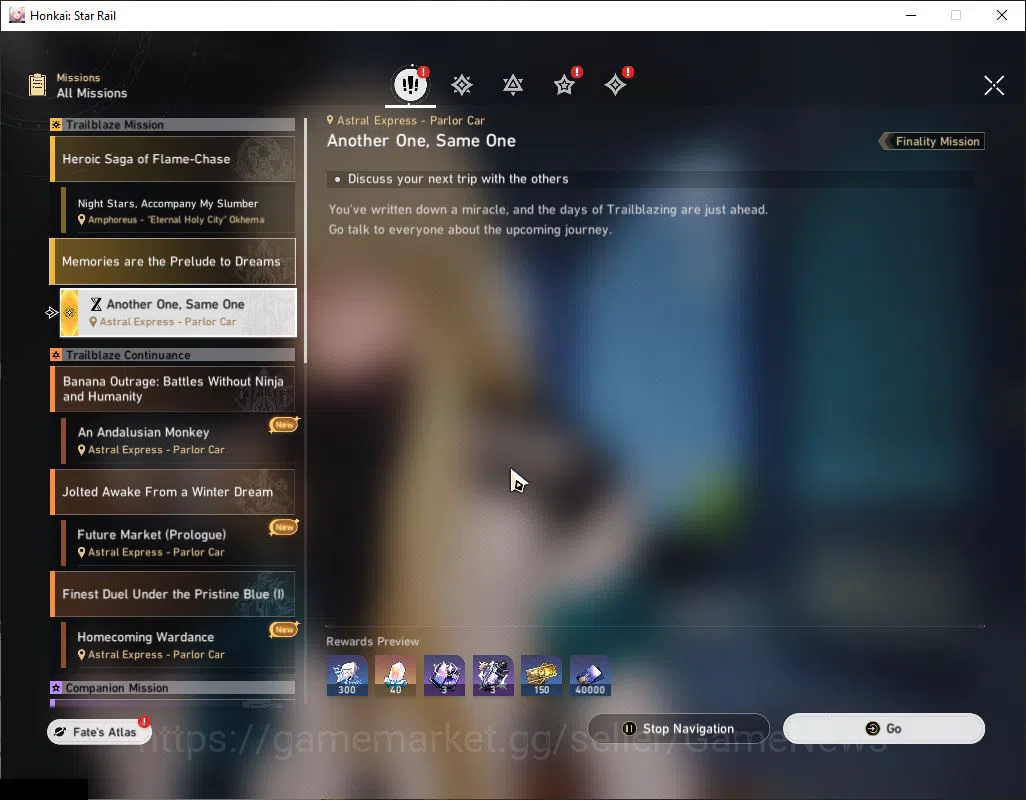Click location pin on Homecoming Wardance row
Screen dimensions: 1026x800
(x=82, y=655)
